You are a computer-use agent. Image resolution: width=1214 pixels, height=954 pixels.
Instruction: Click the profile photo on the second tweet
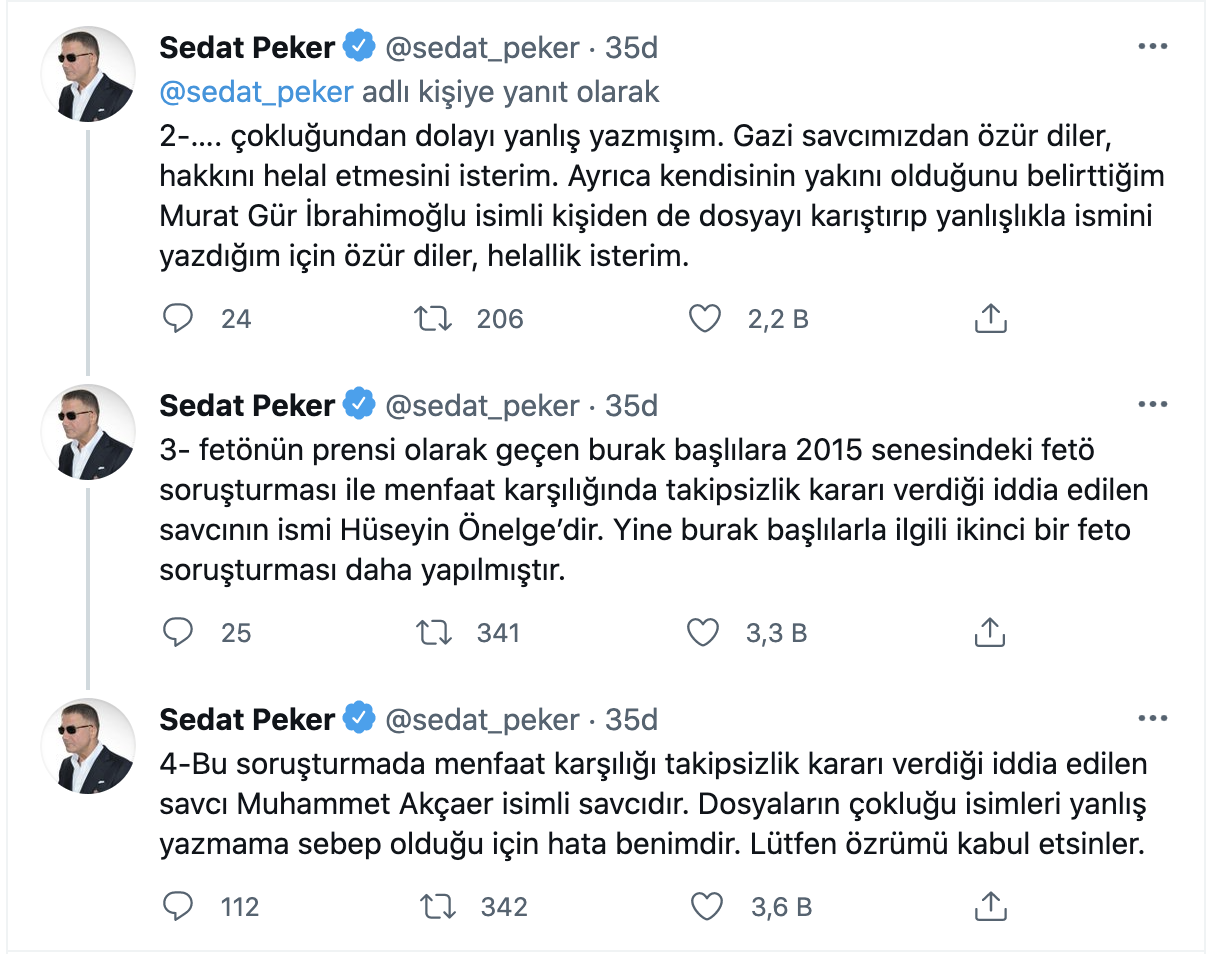(88, 431)
